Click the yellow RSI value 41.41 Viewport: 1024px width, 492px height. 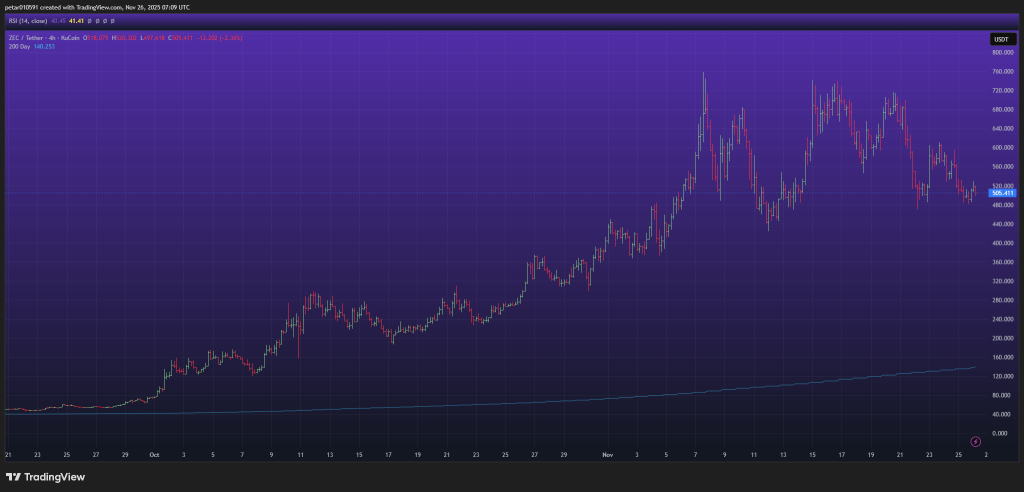76,19
